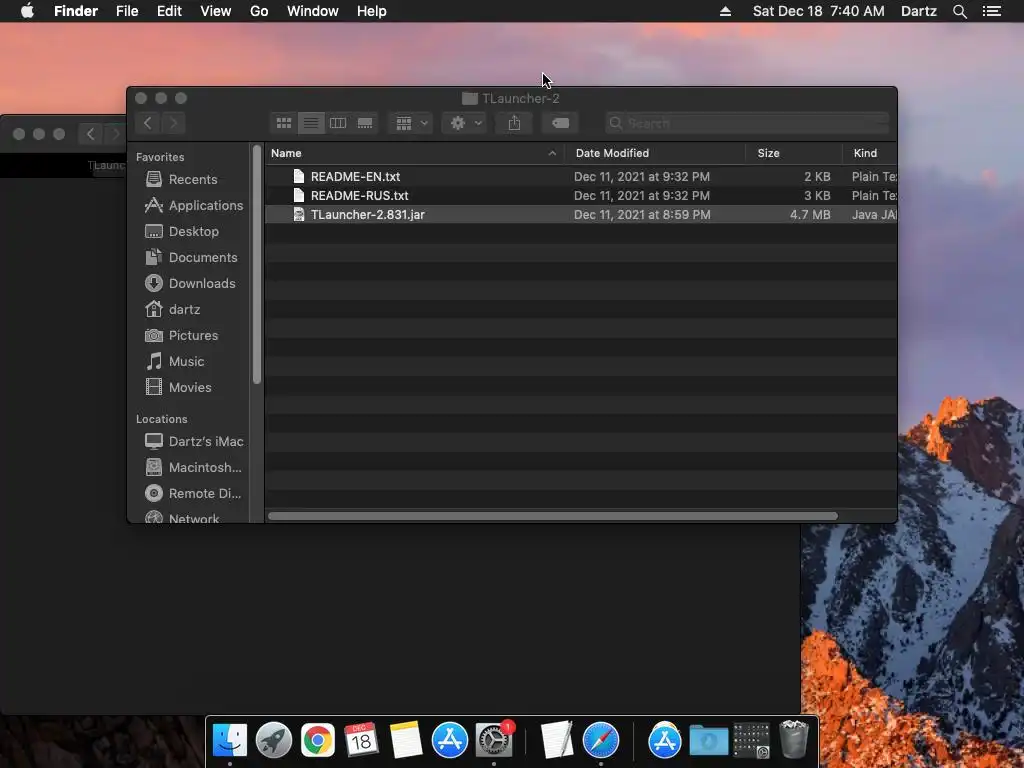This screenshot has height=768, width=1024.
Task: Go back in TLauncher-2 window
Action: (148, 123)
